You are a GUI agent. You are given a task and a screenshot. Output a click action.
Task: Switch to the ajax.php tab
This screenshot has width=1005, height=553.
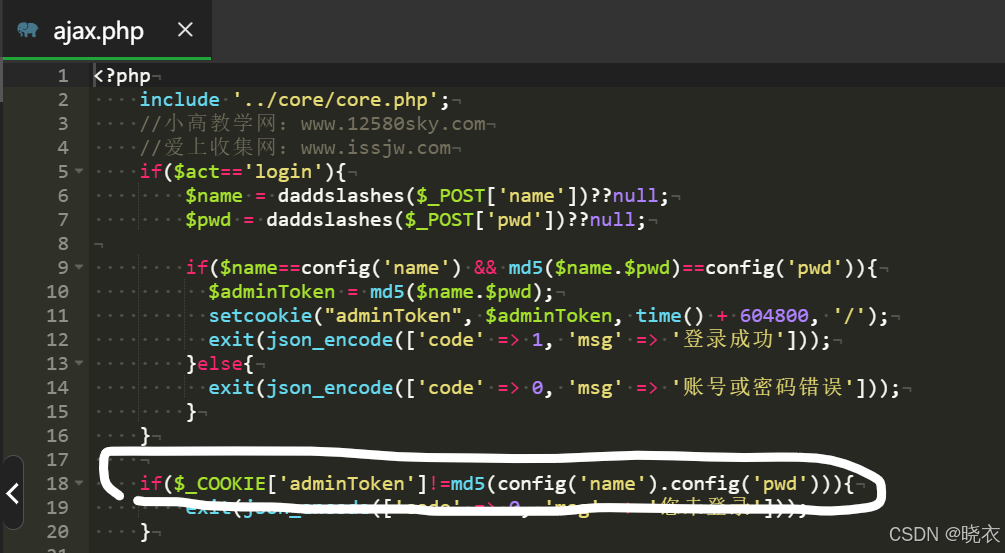98,31
